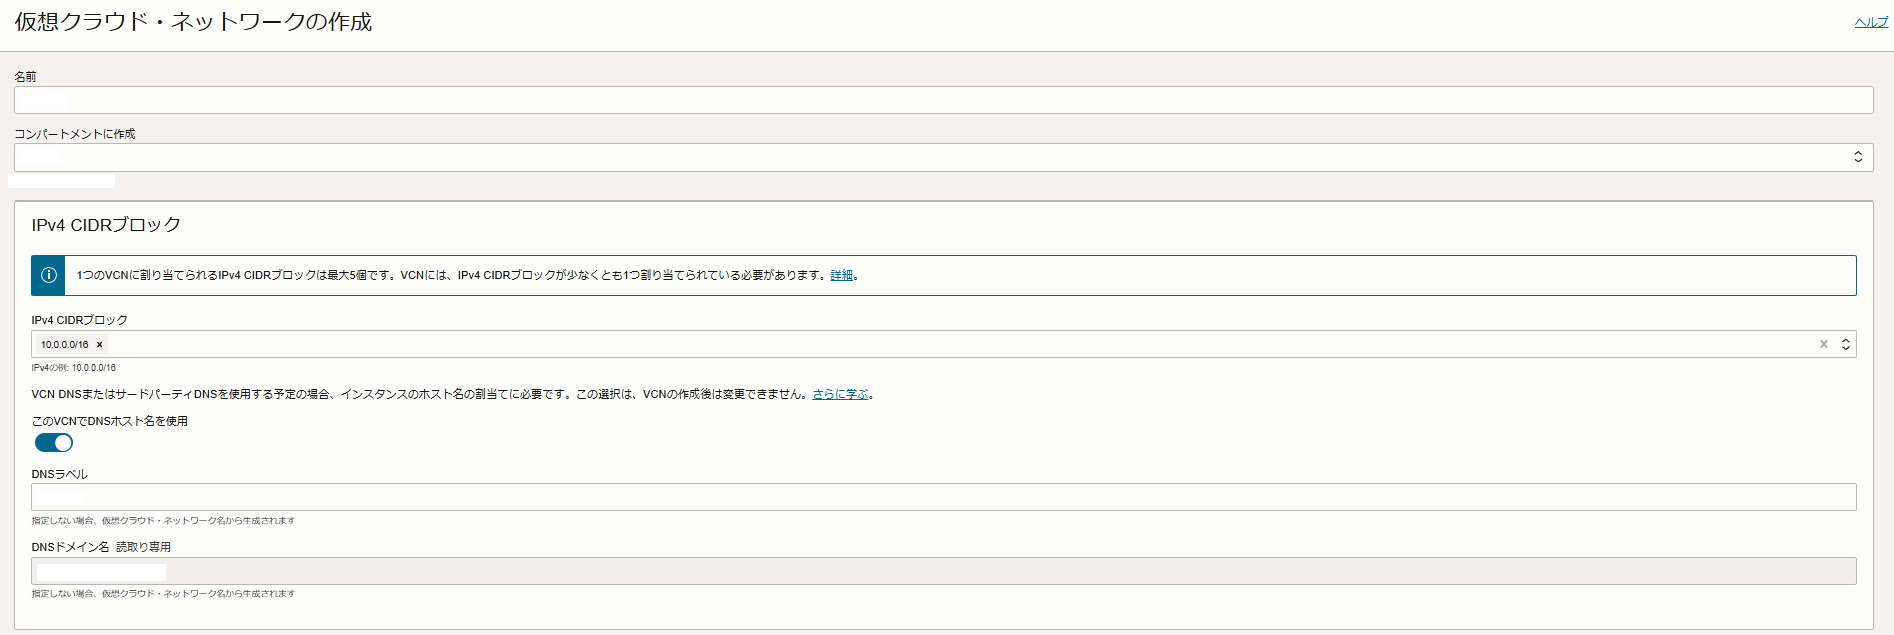This screenshot has width=1894, height=635.
Task: Open the コンパートメントに作成 dropdown
Action: [x=943, y=157]
